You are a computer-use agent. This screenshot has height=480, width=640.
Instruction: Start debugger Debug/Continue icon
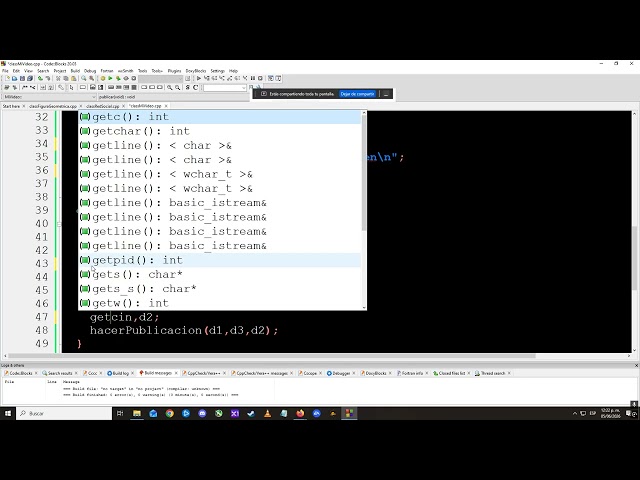click(x=199, y=78)
